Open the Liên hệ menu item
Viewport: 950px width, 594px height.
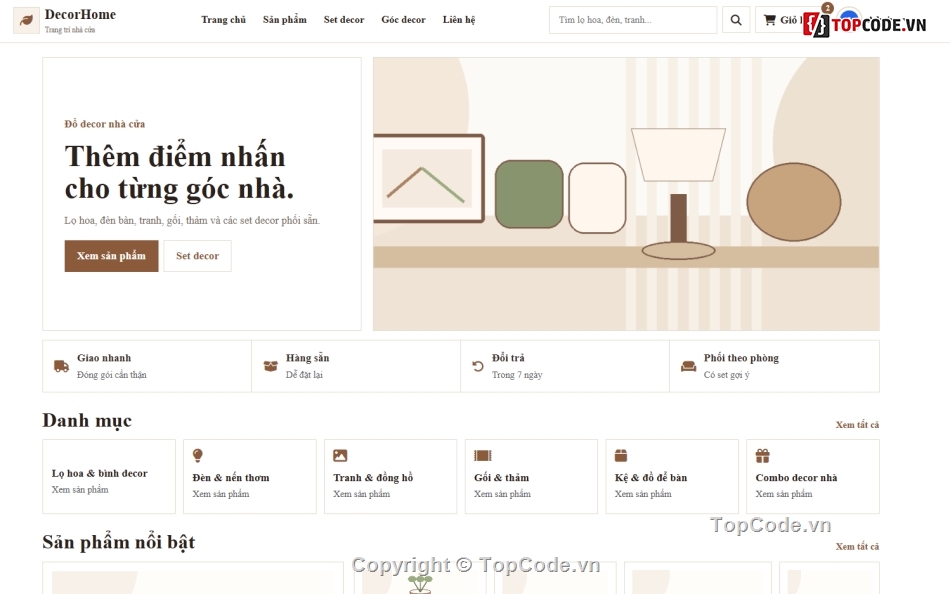(459, 20)
